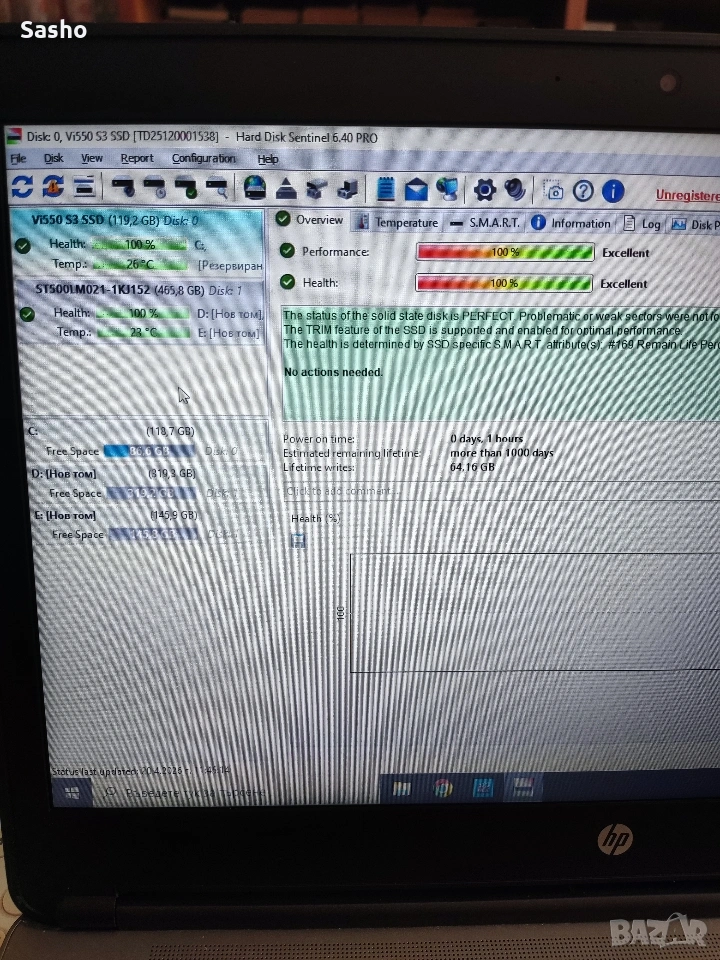Viewport: 720px width, 960px height.
Task: Switch to the S.M.A.R.T. tab
Action: (485, 223)
